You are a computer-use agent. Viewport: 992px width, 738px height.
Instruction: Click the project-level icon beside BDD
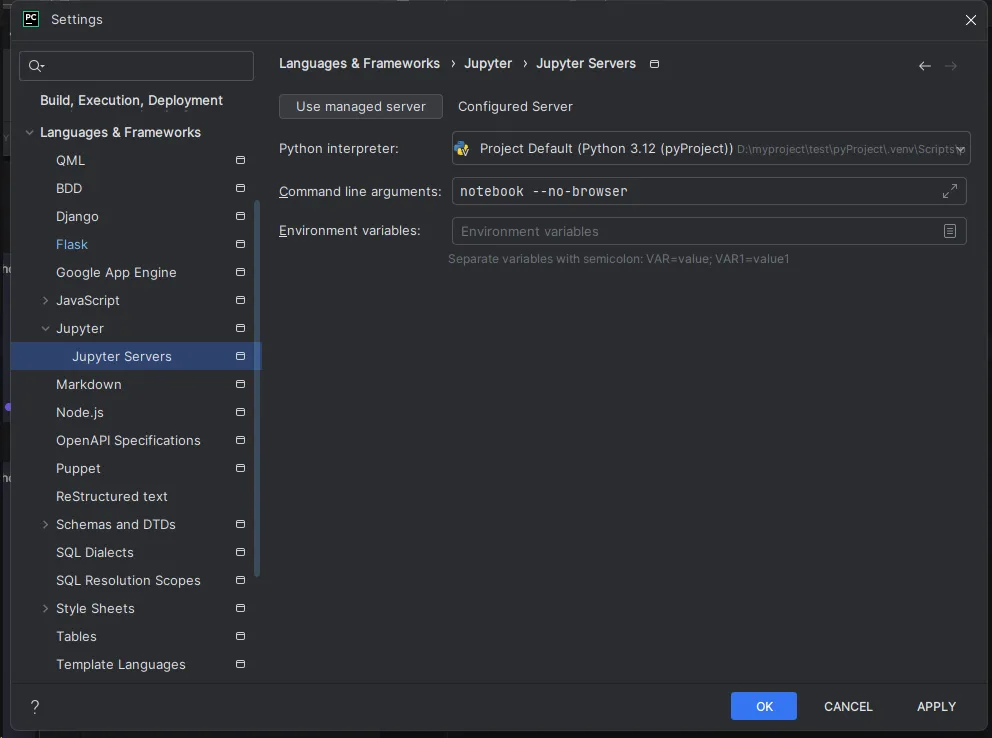pyautogui.click(x=240, y=188)
